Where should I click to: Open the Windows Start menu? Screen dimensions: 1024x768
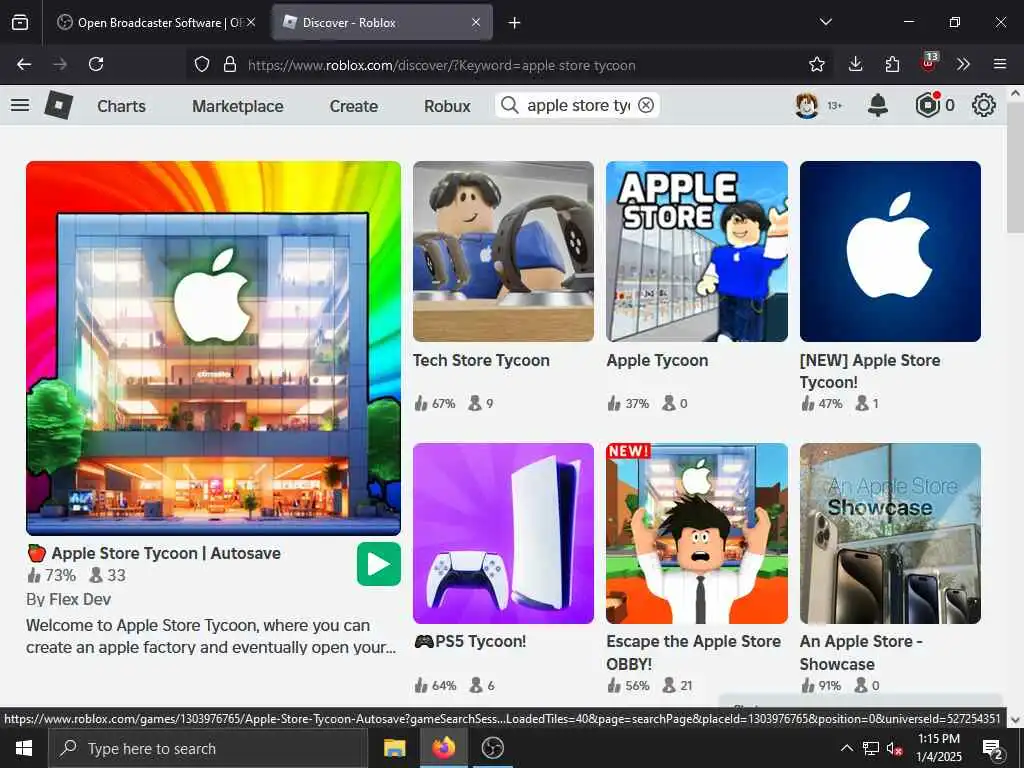pos(24,748)
